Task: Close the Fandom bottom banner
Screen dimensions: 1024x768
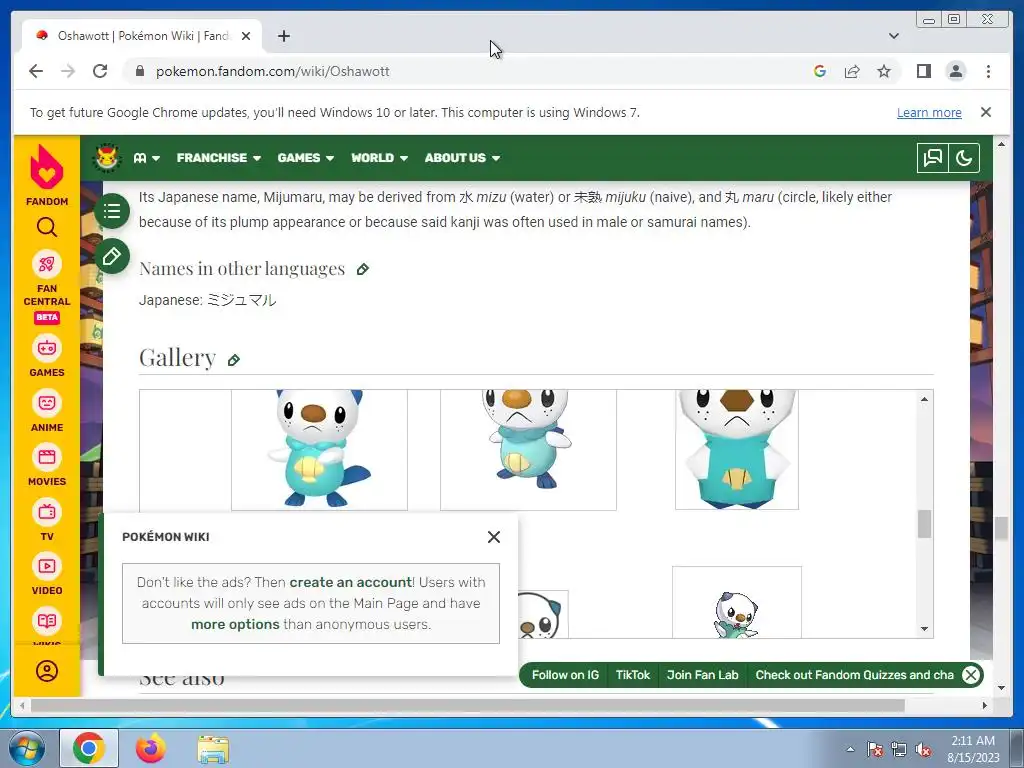Action: click(x=971, y=675)
